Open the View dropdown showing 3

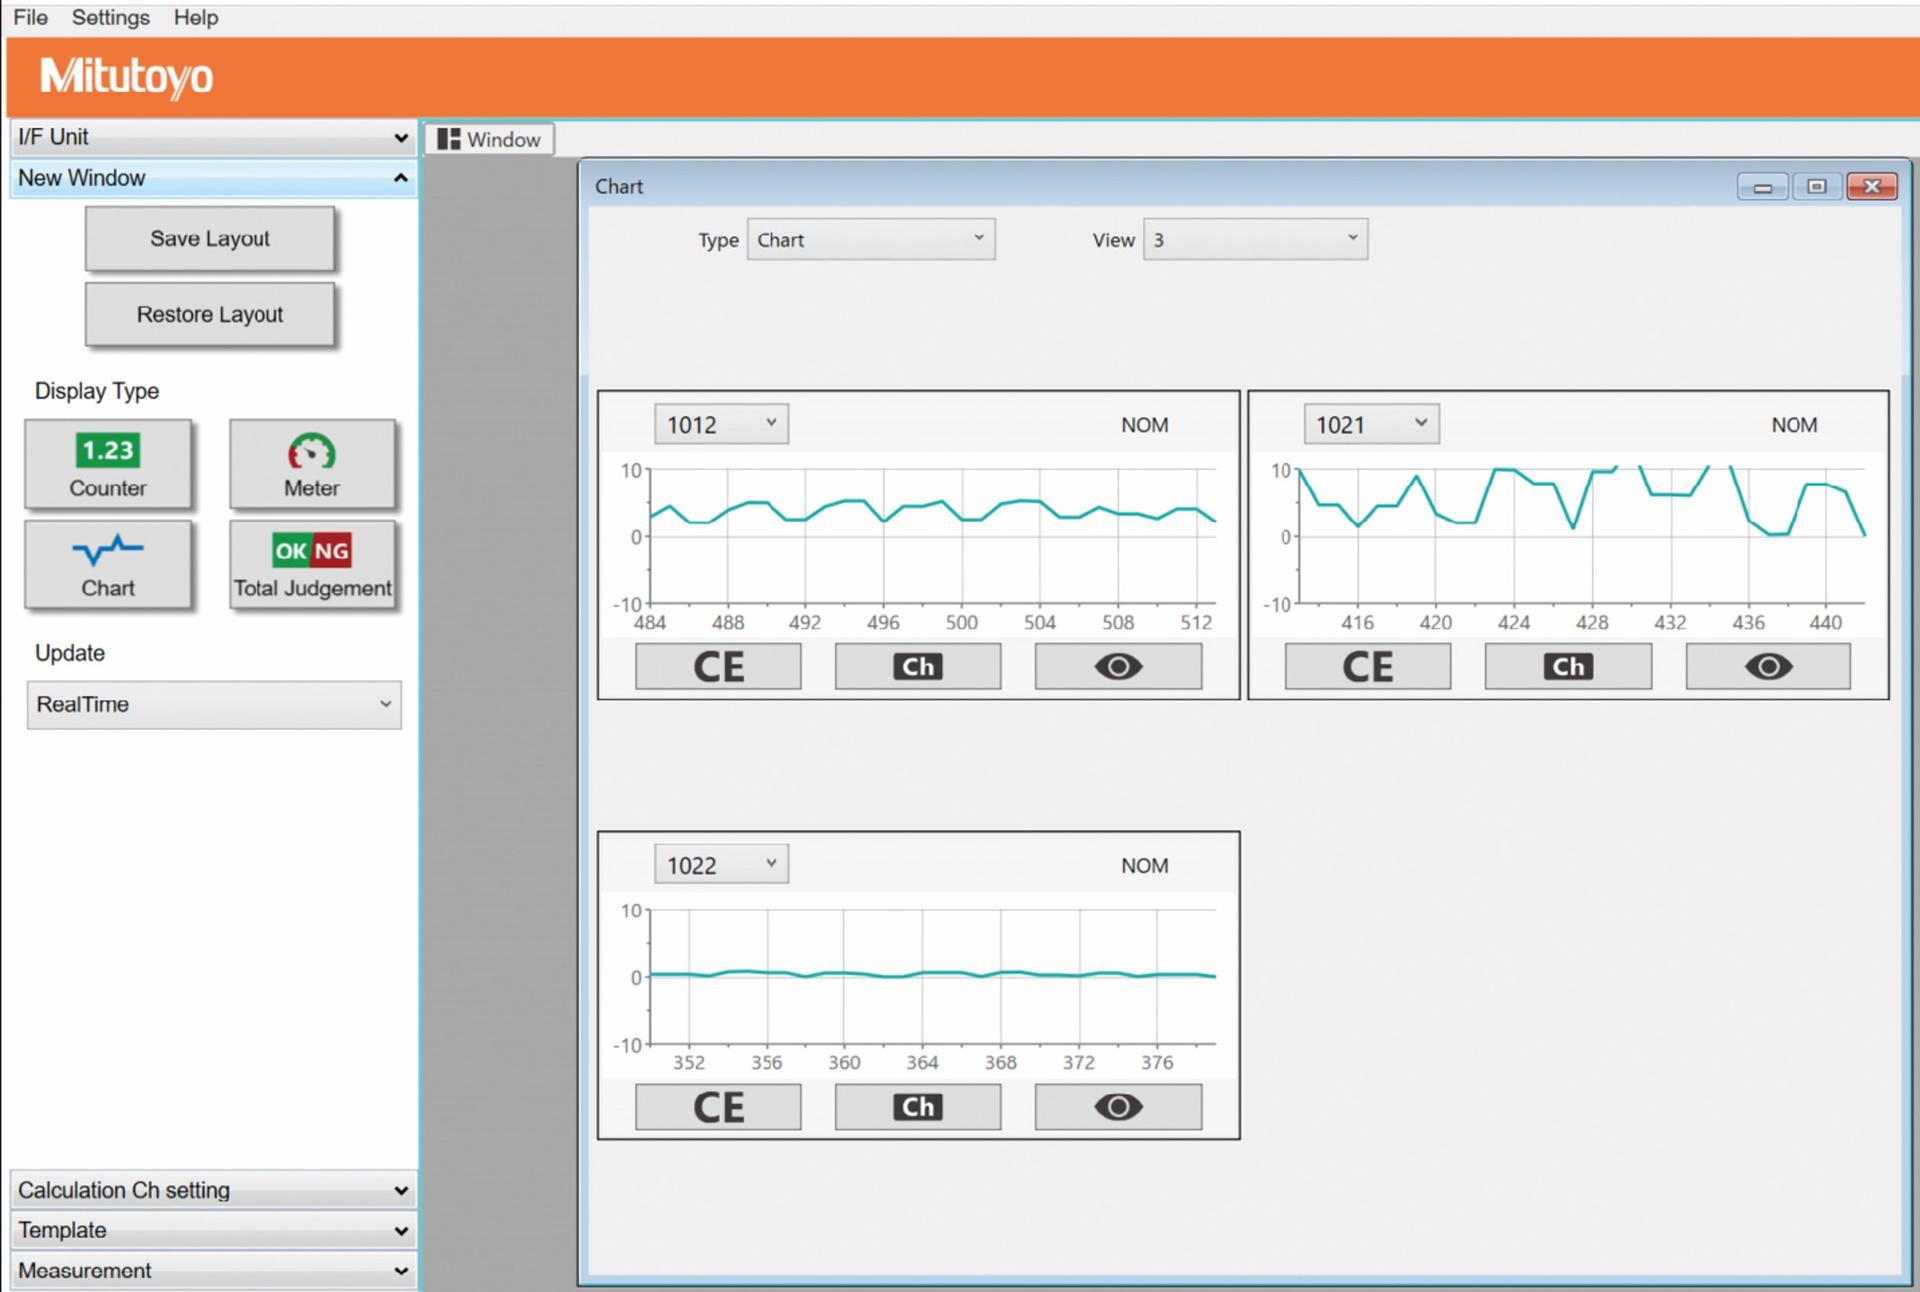point(1255,240)
